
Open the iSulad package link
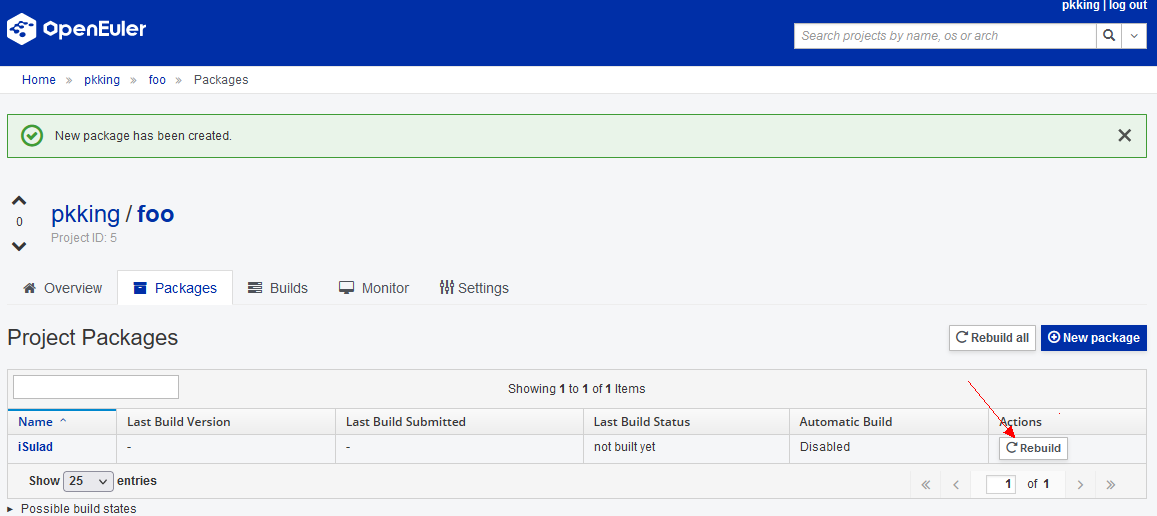click(x=35, y=447)
